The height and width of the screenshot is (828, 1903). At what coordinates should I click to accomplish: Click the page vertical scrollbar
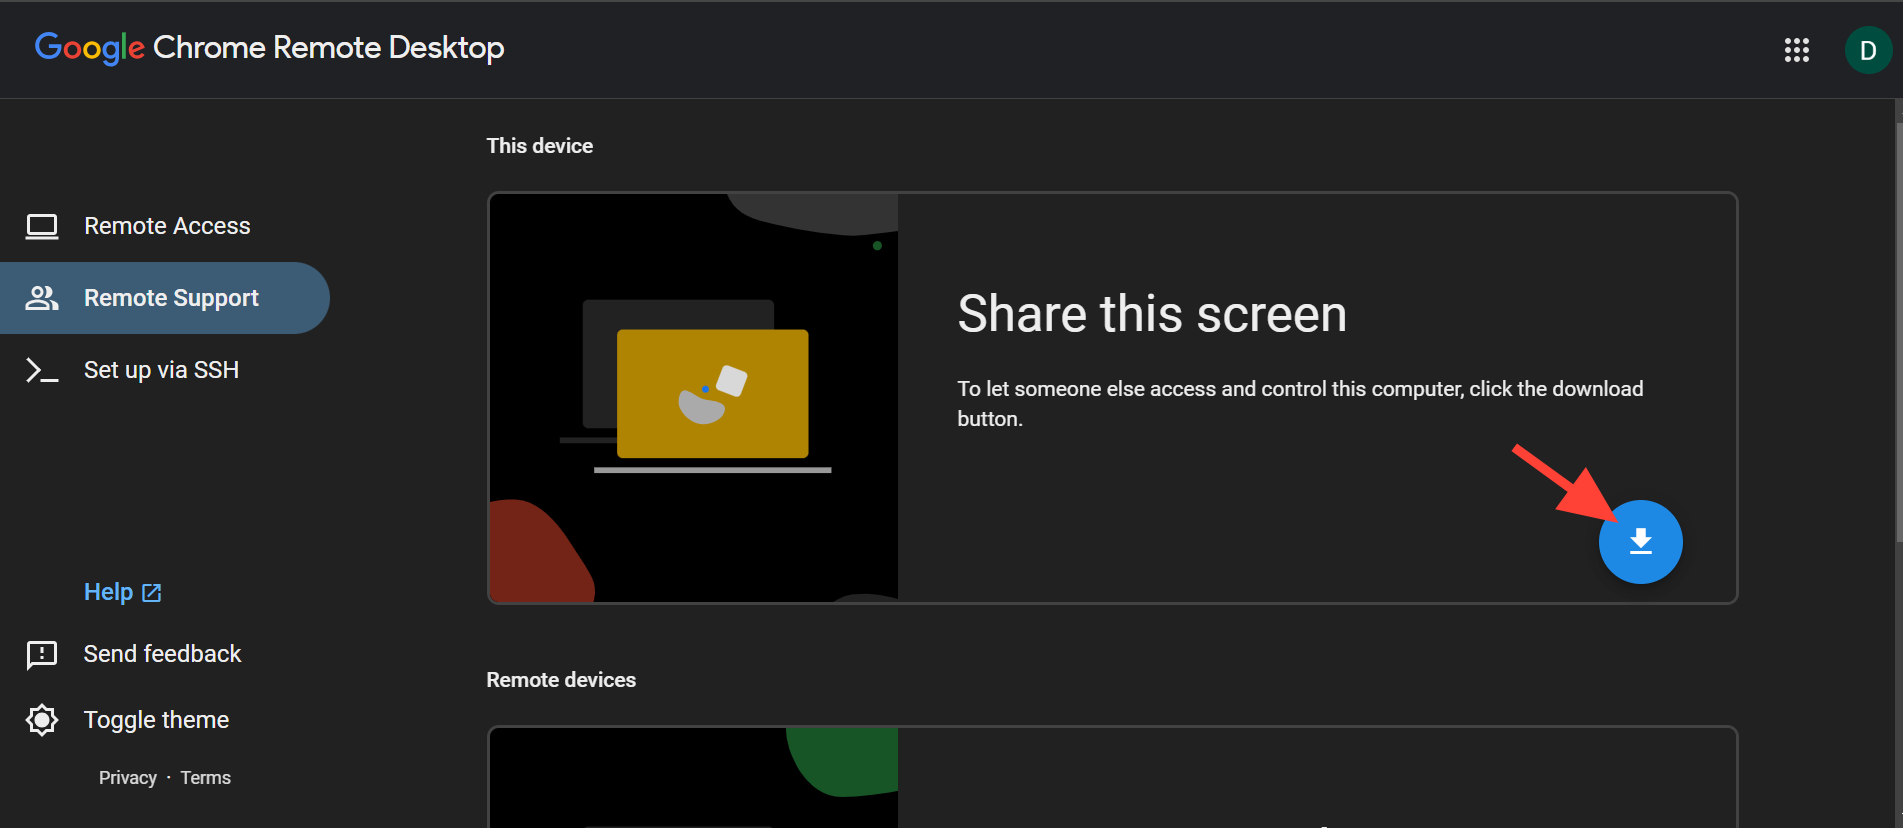[1898, 330]
